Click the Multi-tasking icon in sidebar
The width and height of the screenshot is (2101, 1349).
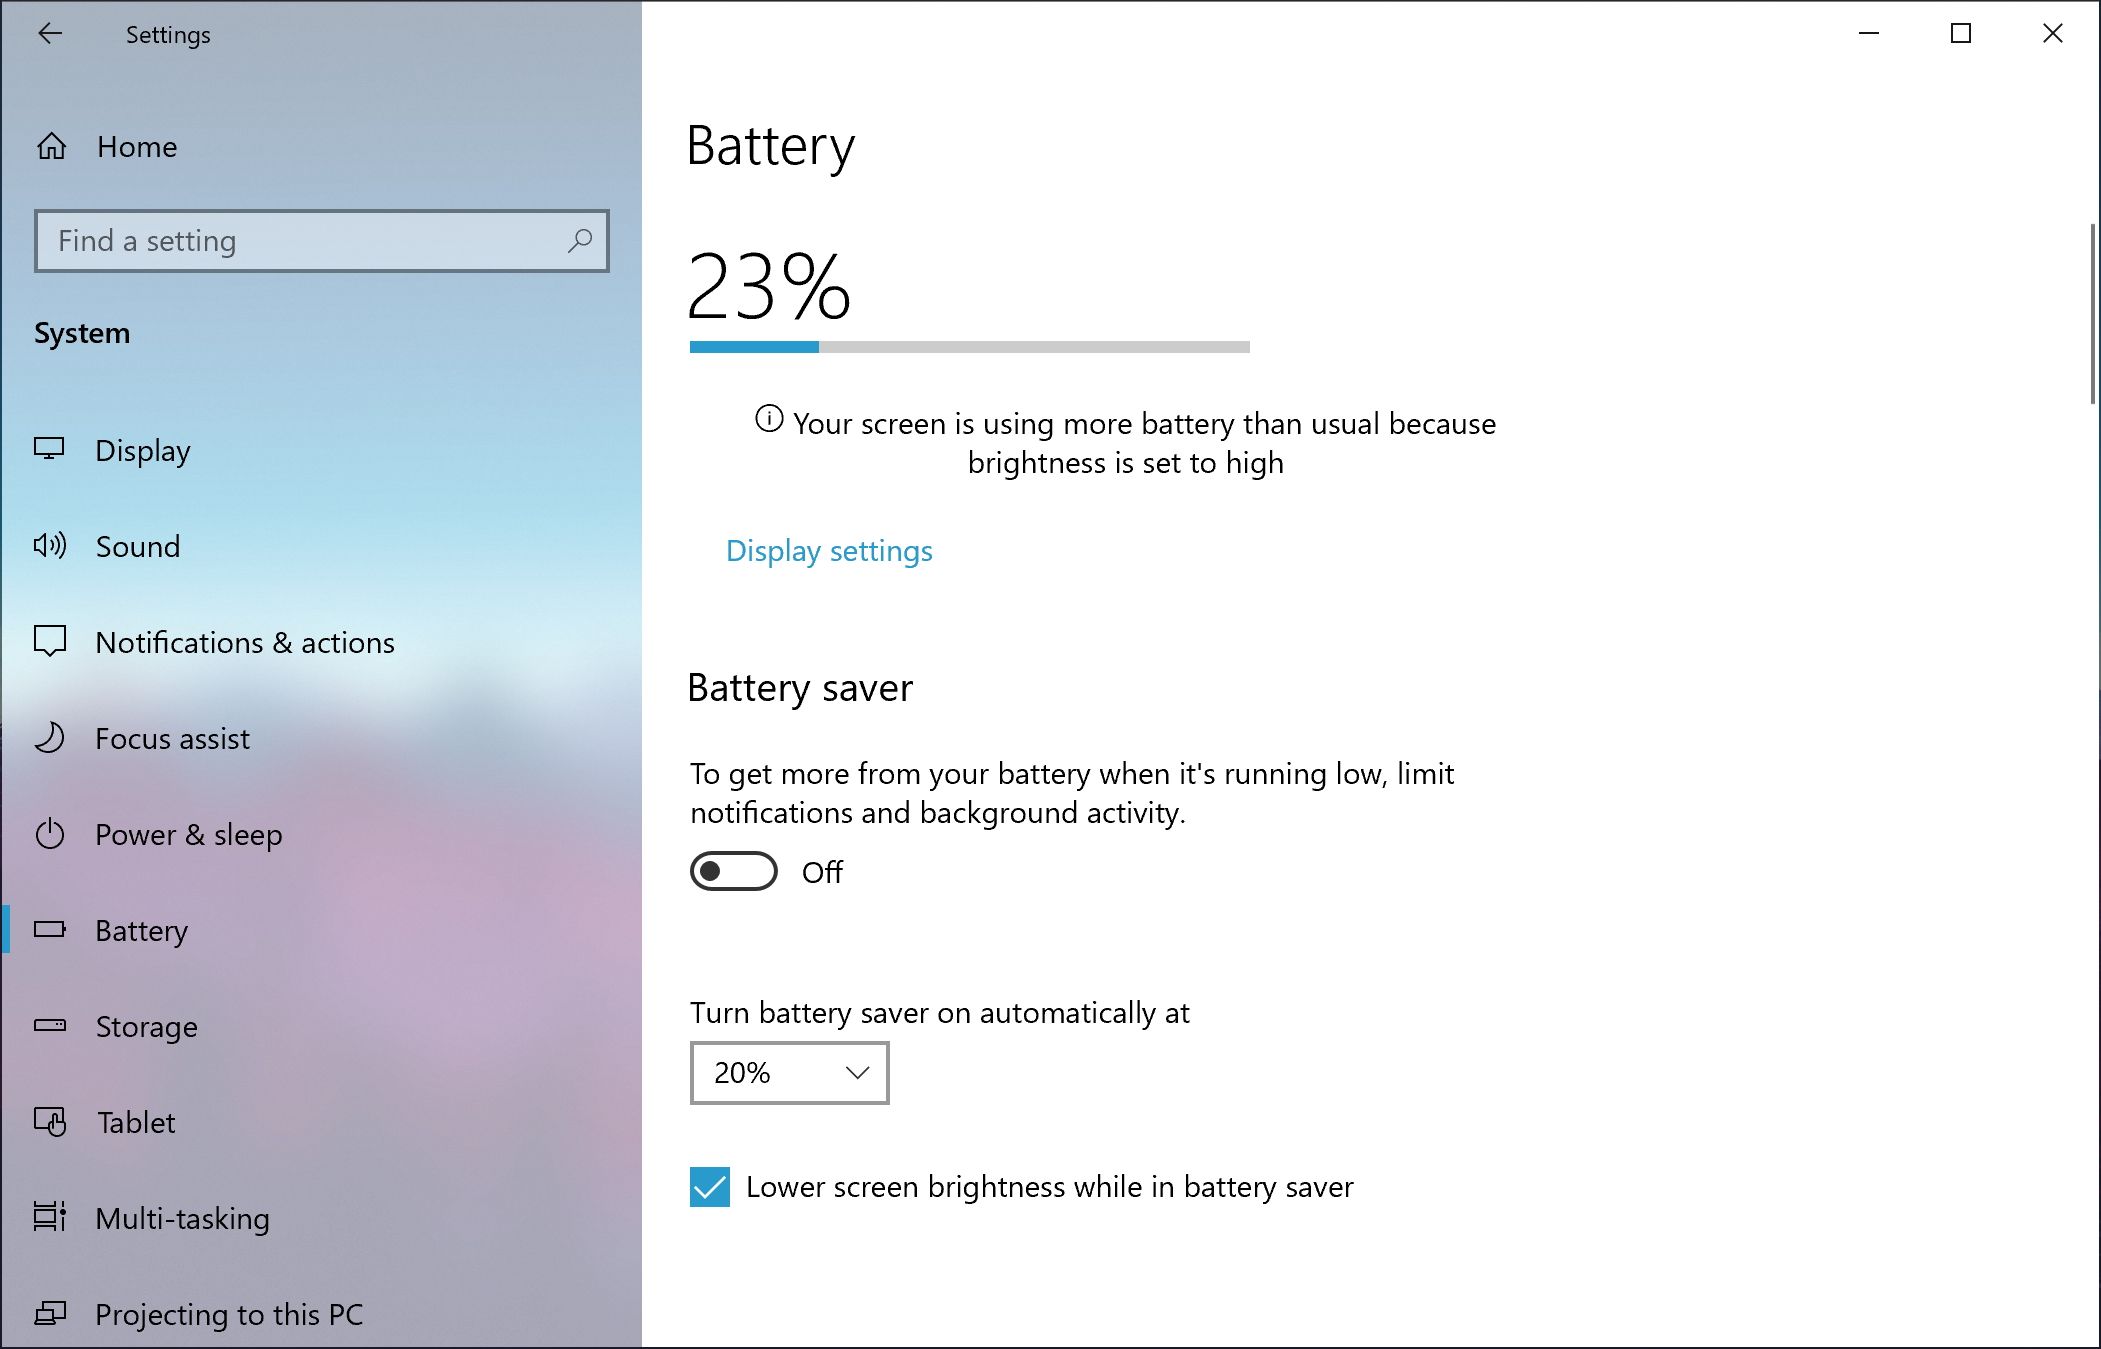click(54, 1217)
